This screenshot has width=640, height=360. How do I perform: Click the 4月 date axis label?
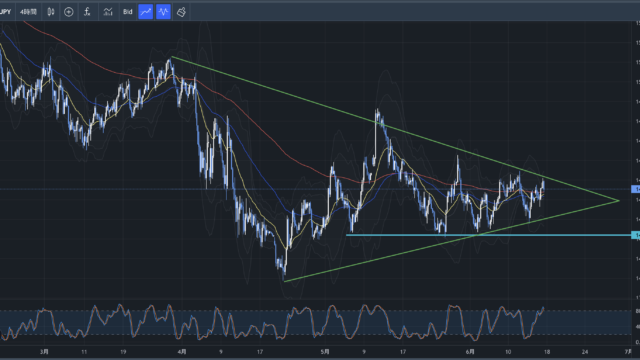tap(182, 351)
